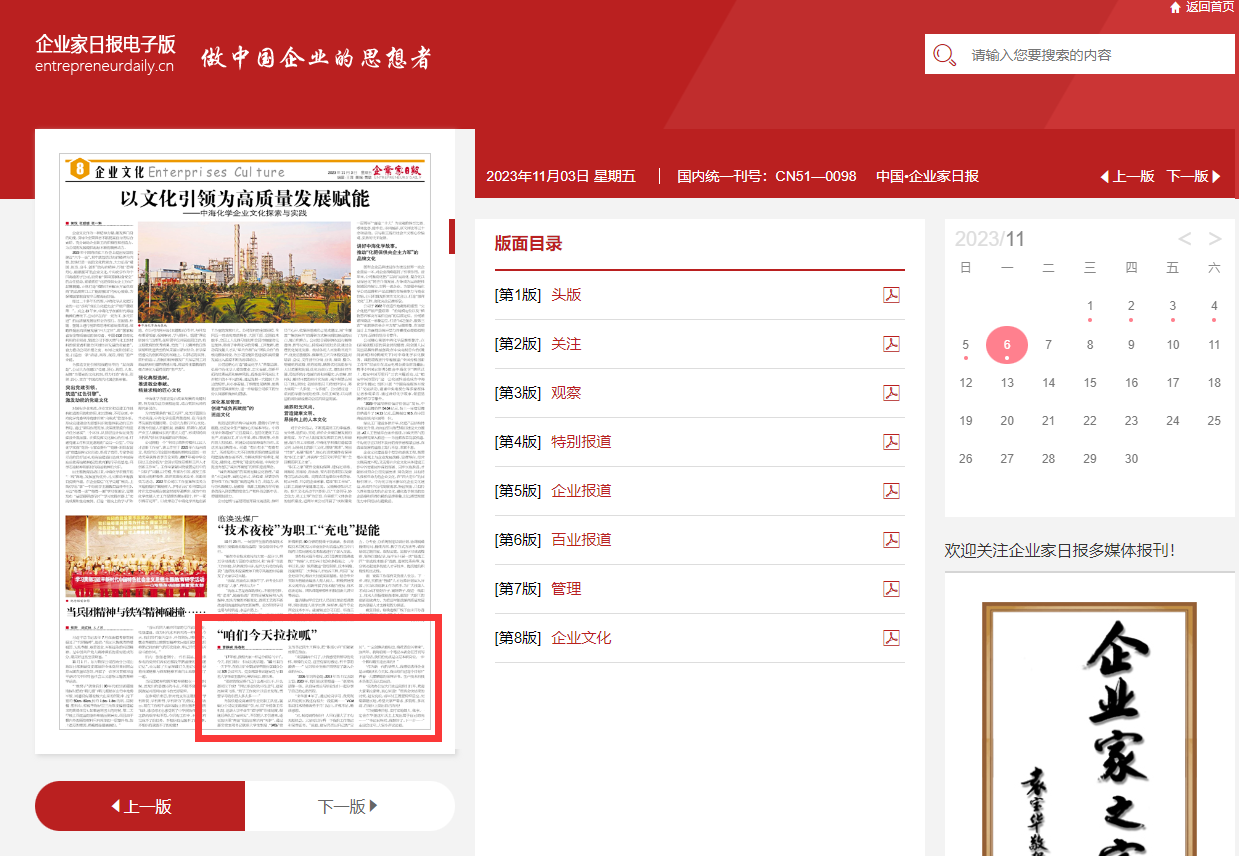1239x856 pixels.
Task: Open PDF icon for 第8版 企业文化
Action: [891, 638]
